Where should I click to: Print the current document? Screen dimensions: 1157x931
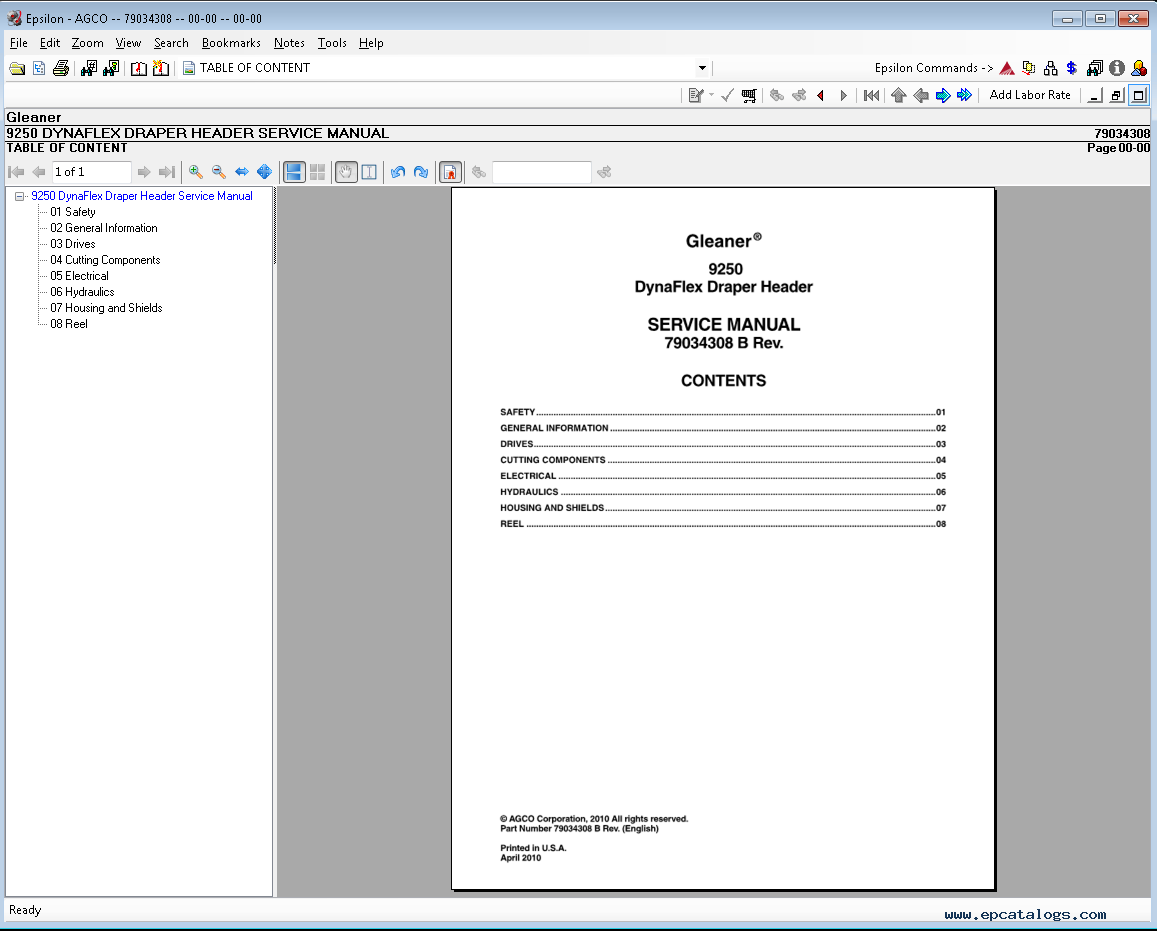click(x=61, y=69)
